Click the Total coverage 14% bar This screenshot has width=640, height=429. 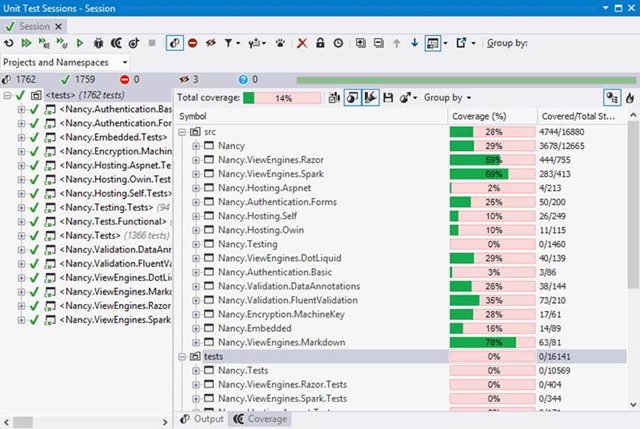click(282, 98)
